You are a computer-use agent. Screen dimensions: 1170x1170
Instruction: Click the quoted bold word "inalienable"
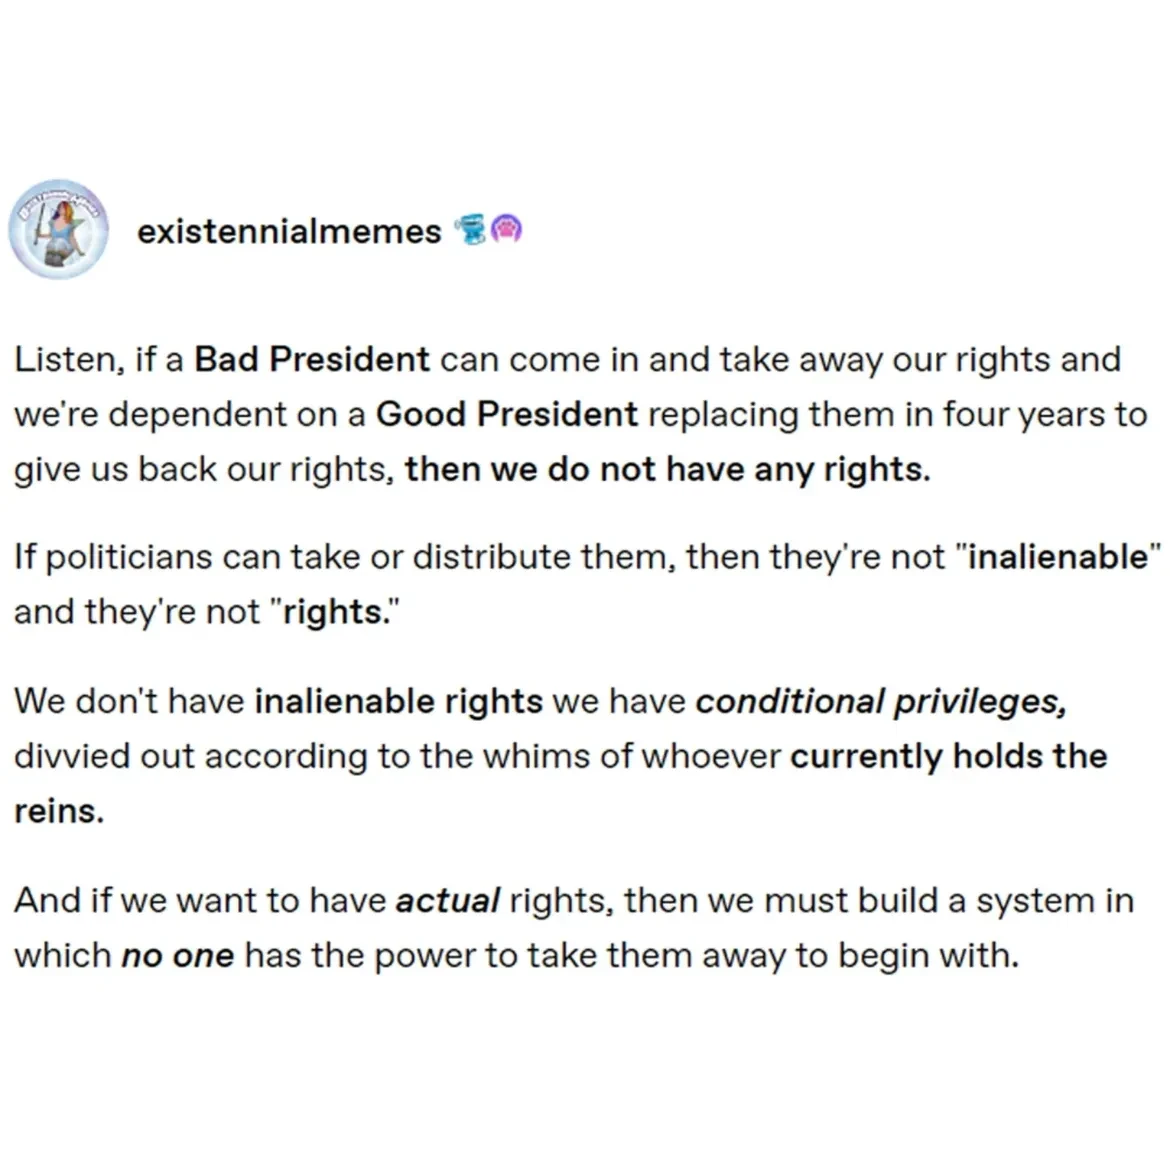tap(1059, 556)
